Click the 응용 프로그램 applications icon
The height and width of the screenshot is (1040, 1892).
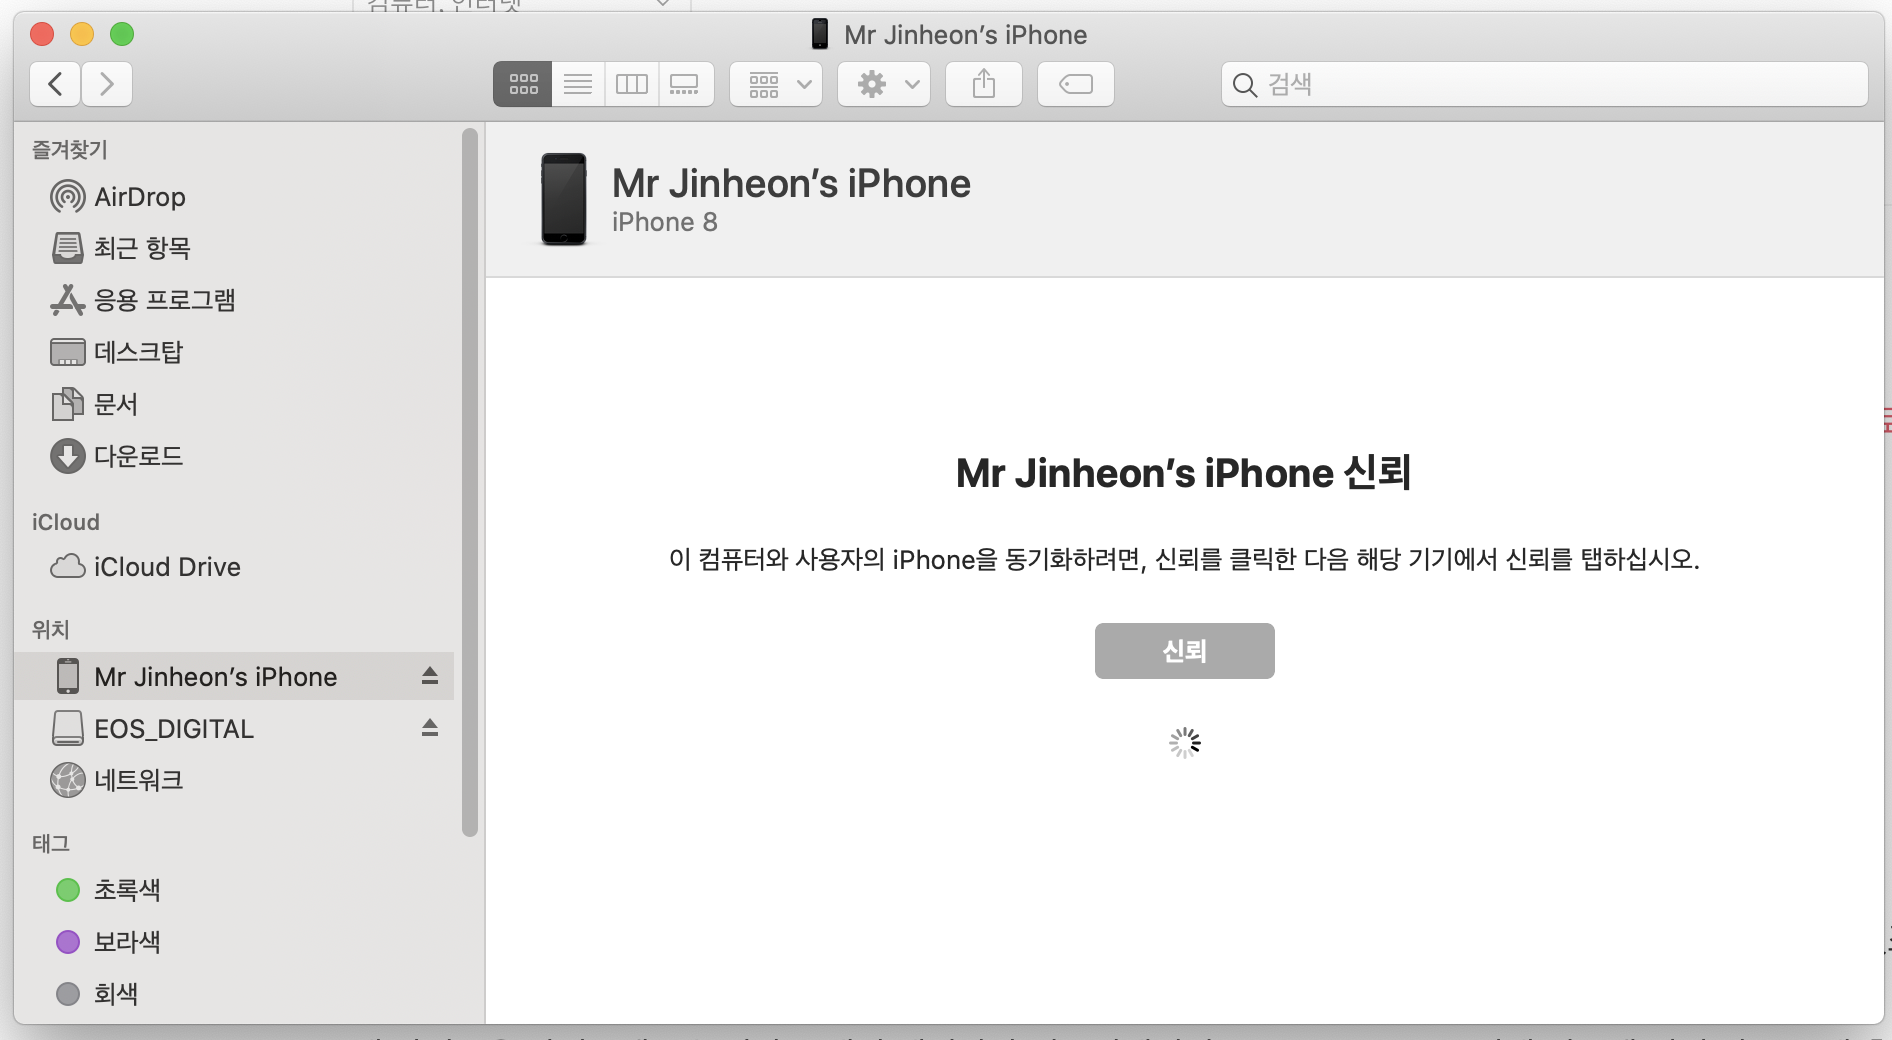pyautogui.click(x=68, y=300)
